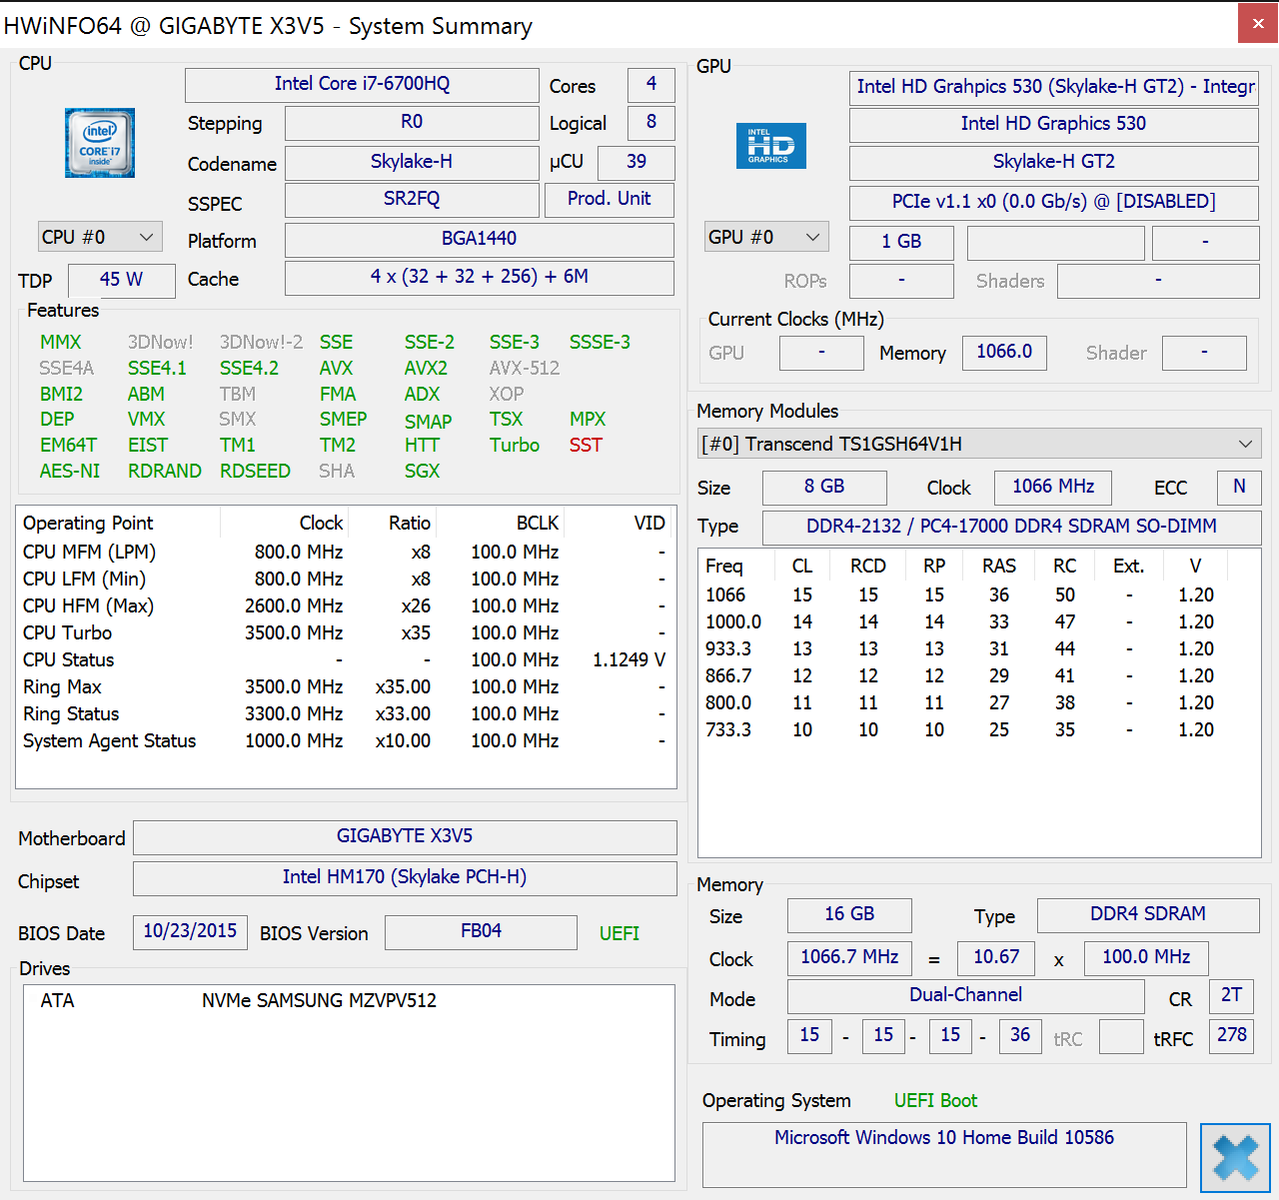Click the Dual-Channel mode field
Image resolution: width=1279 pixels, height=1200 pixels.
click(x=966, y=996)
